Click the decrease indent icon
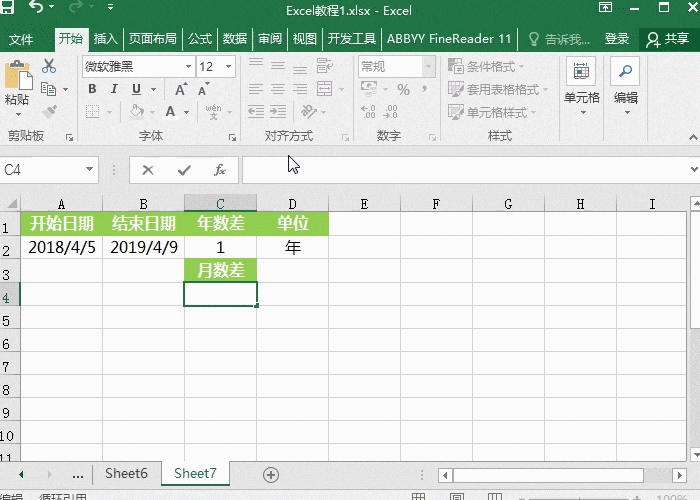700x500 pixels. [x=256, y=111]
